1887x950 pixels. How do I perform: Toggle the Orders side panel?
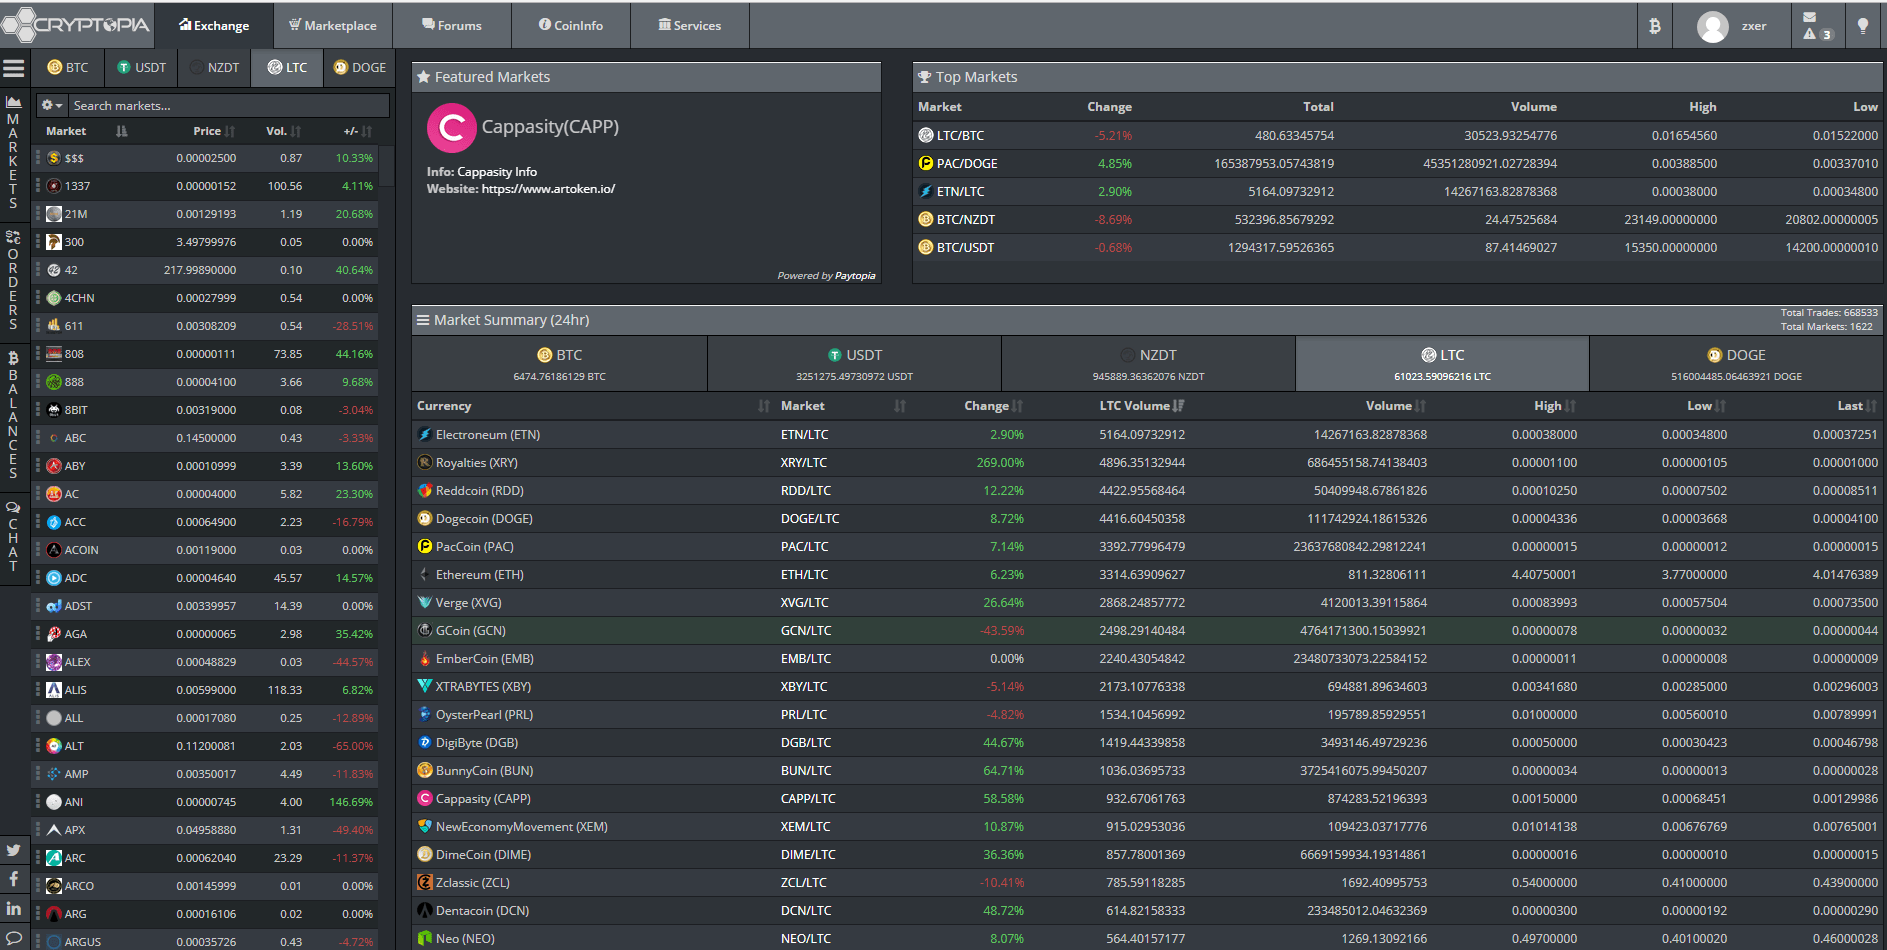pos(13,281)
